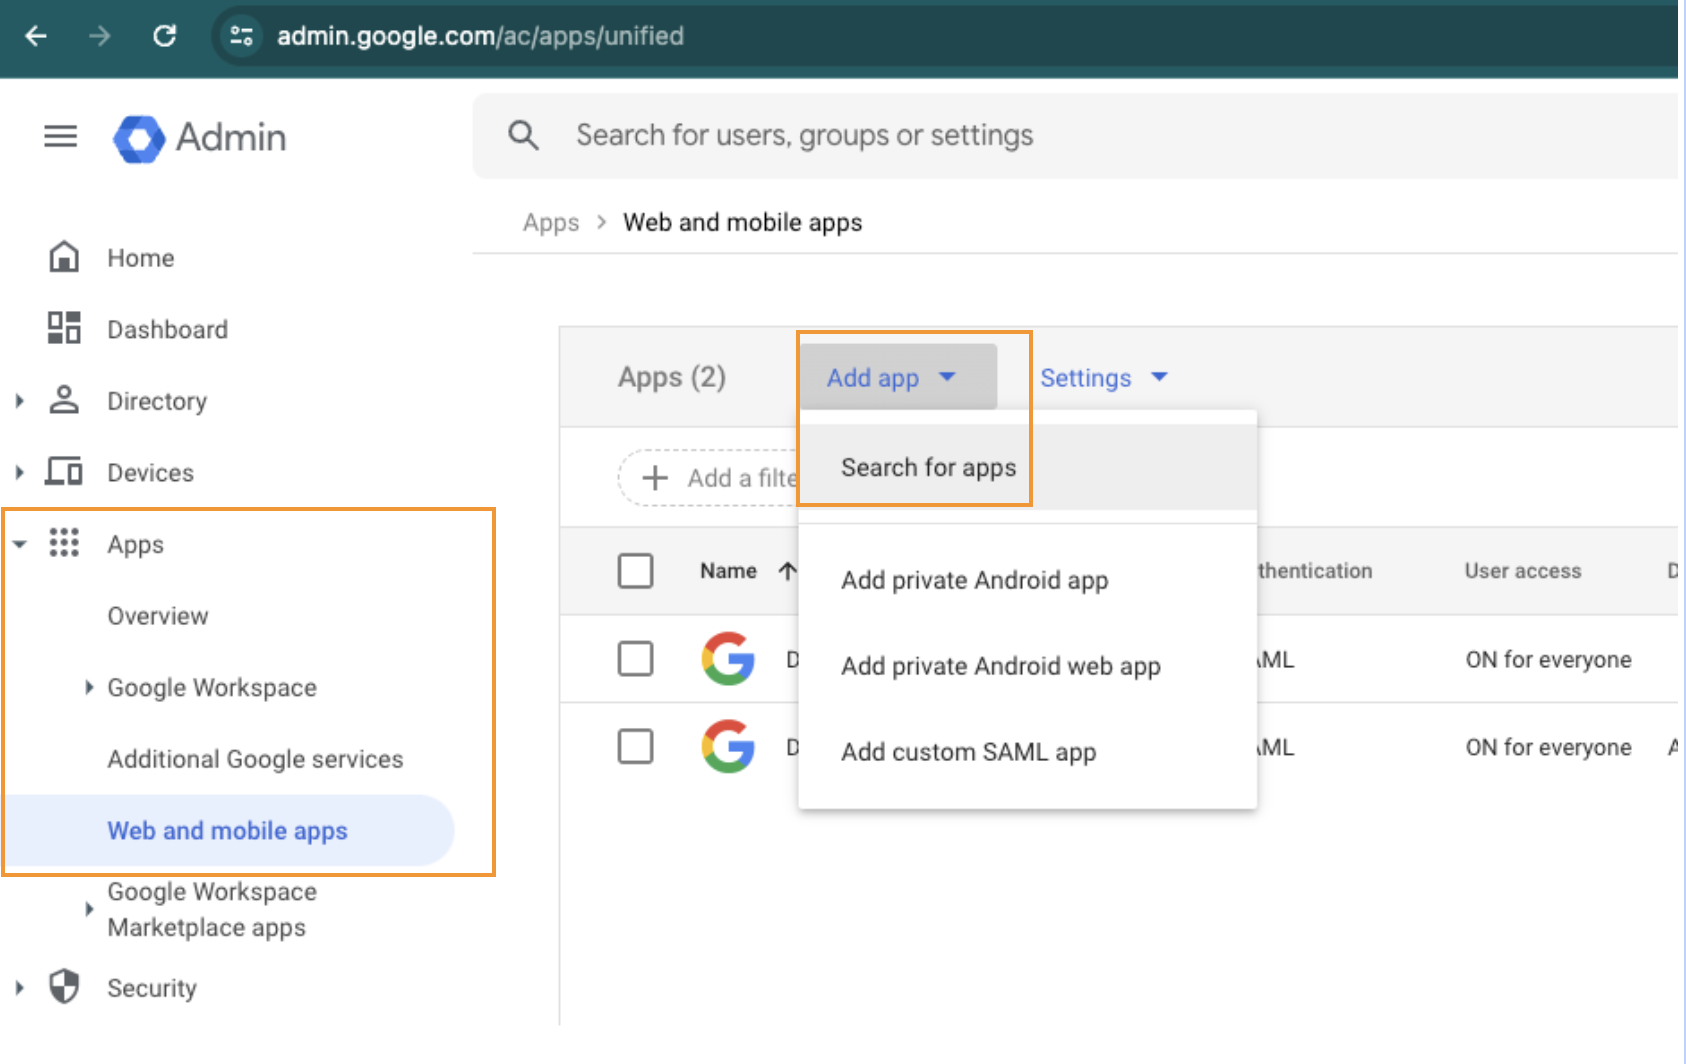Open Apps label in the sidebar
This screenshot has height=1064, width=1686.
point(135,545)
